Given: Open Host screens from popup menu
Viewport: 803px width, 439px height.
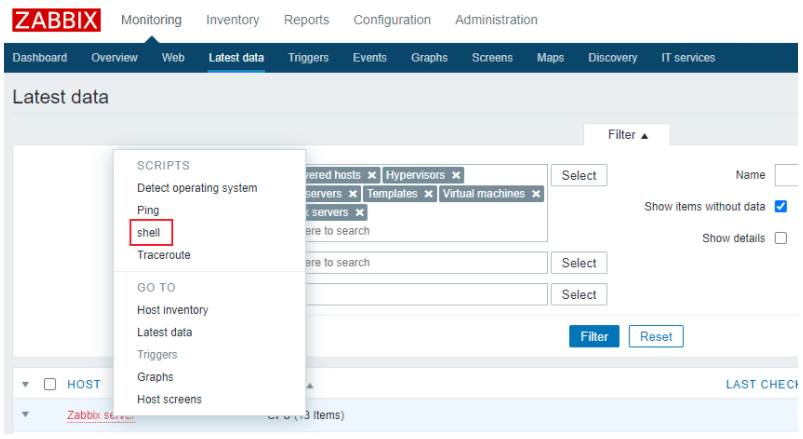Looking at the screenshot, I should tap(170, 400).
